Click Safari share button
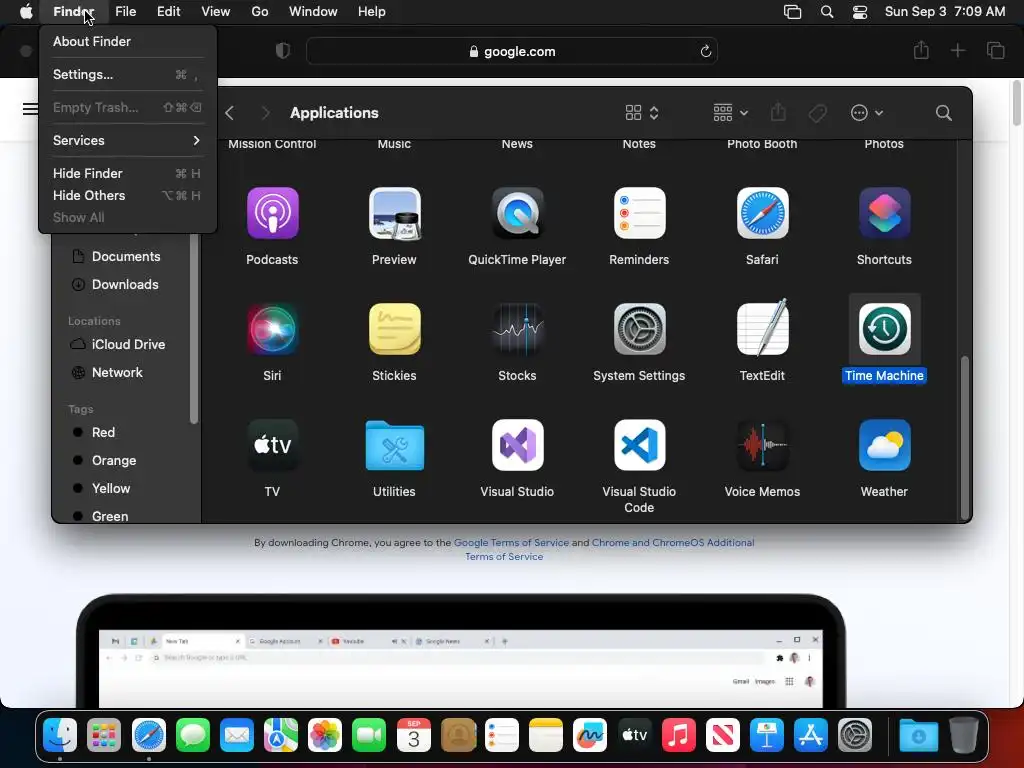The image size is (1024, 768). point(921,50)
